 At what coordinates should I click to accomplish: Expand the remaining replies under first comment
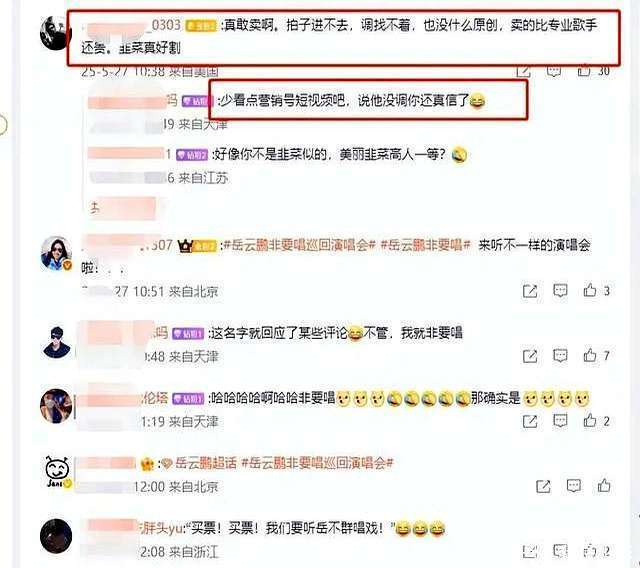coord(122,209)
